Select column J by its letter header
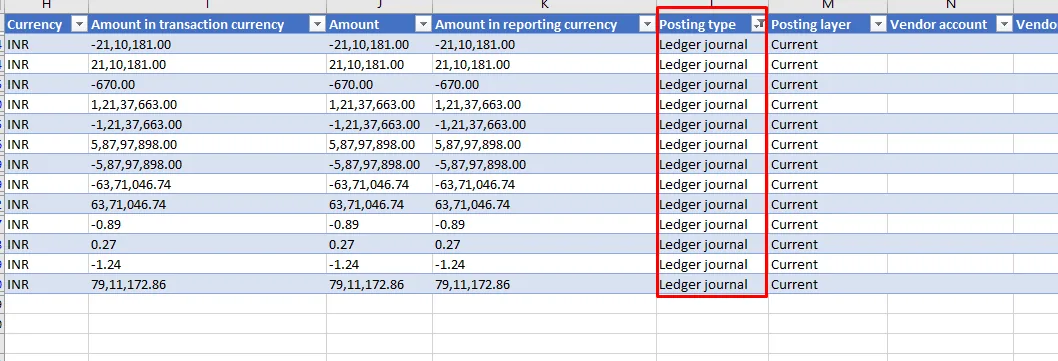The image size is (1058, 361). (x=379, y=5)
